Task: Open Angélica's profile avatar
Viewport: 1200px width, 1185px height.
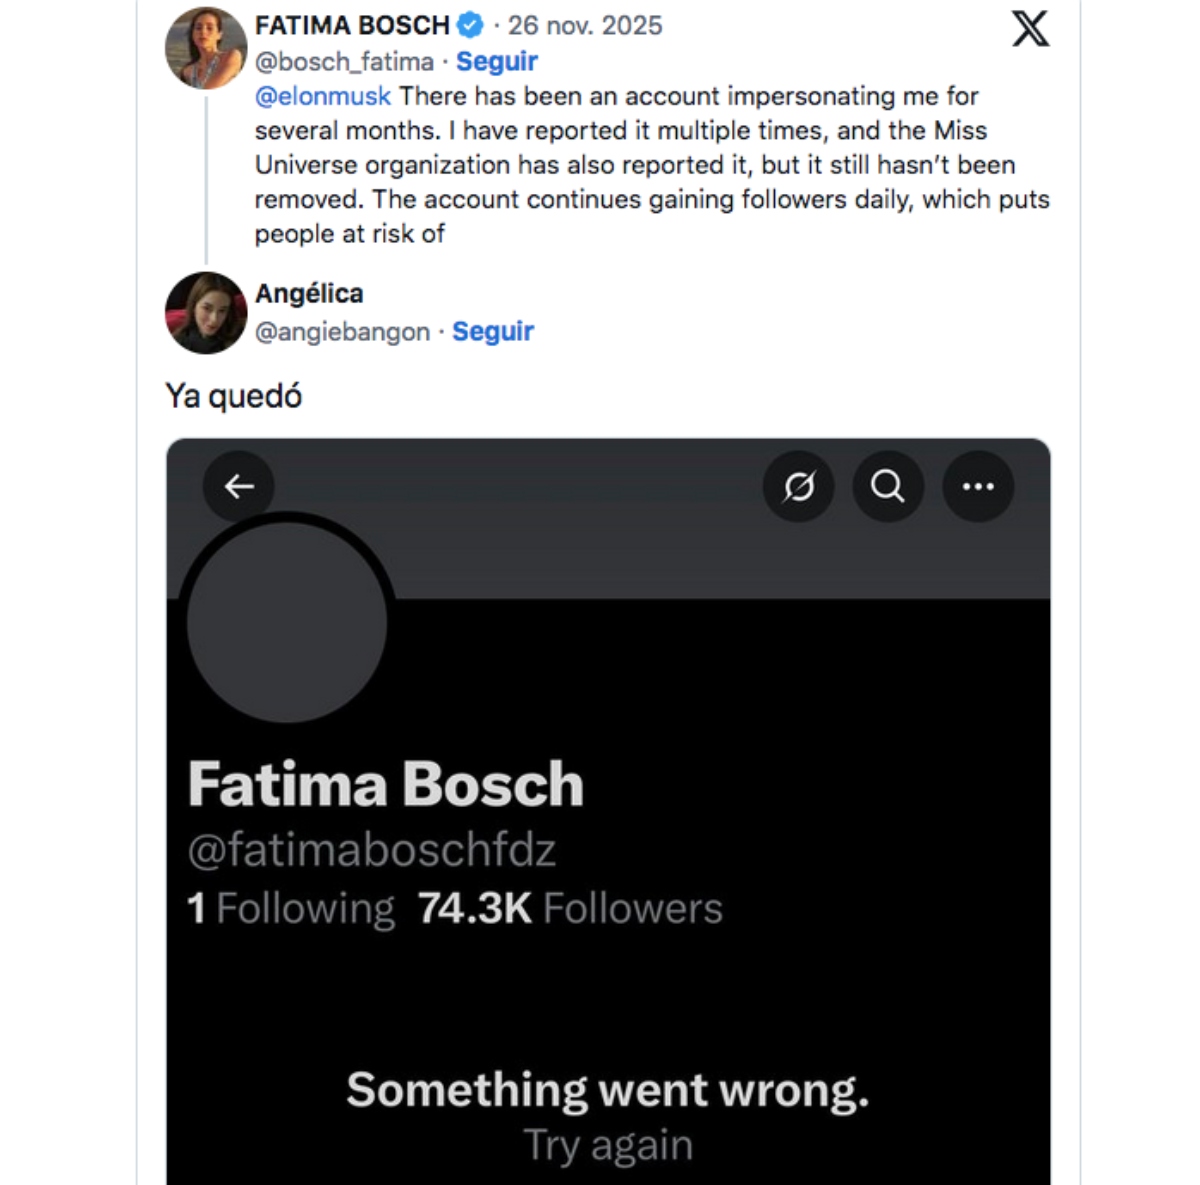Action: click(x=206, y=312)
